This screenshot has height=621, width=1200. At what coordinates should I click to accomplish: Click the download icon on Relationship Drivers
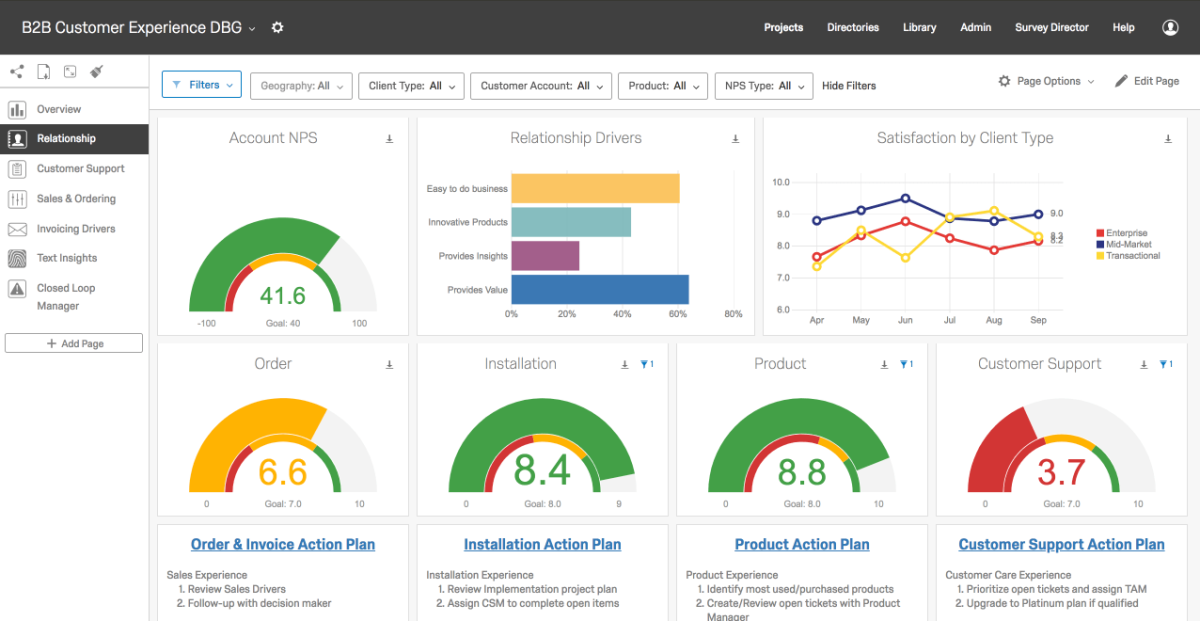click(x=735, y=139)
